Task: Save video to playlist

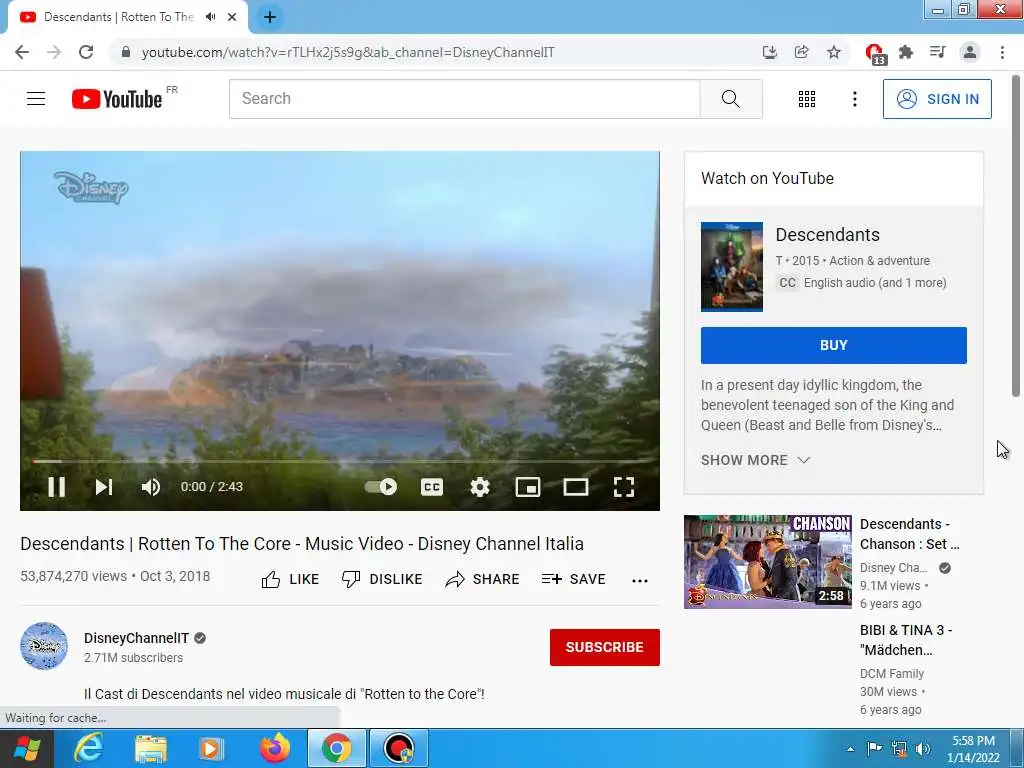Action: coord(573,579)
